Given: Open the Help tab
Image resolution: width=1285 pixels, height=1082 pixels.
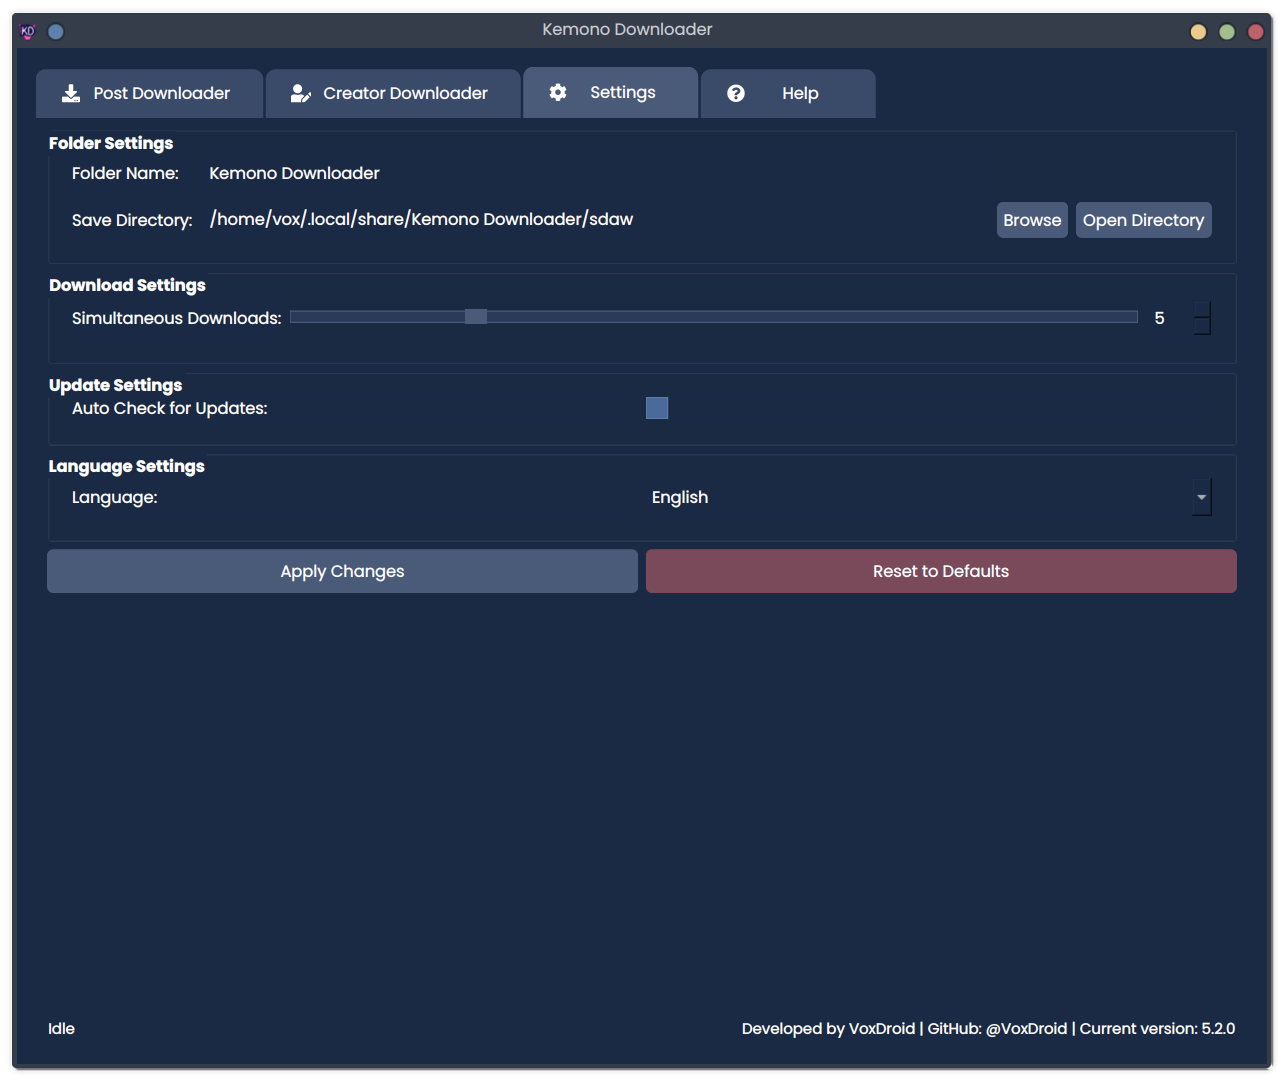Looking at the screenshot, I should 788,92.
